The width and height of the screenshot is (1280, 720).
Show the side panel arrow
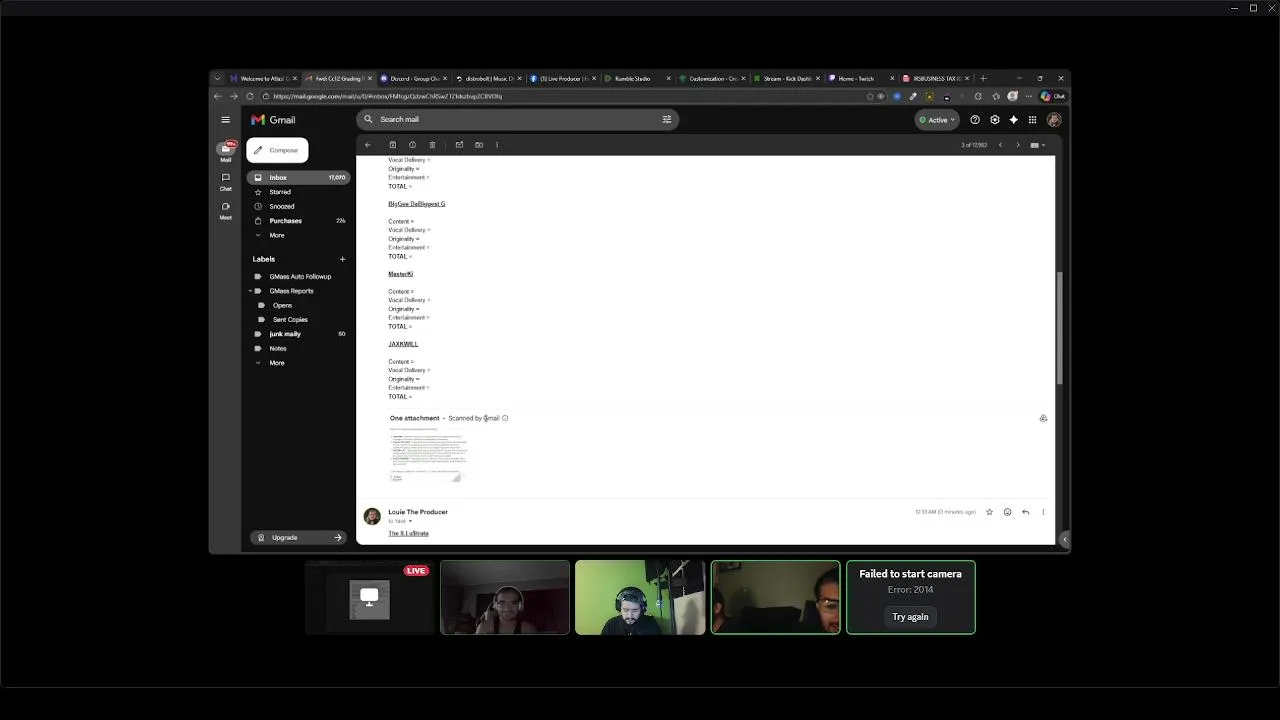click(1064, 539)
